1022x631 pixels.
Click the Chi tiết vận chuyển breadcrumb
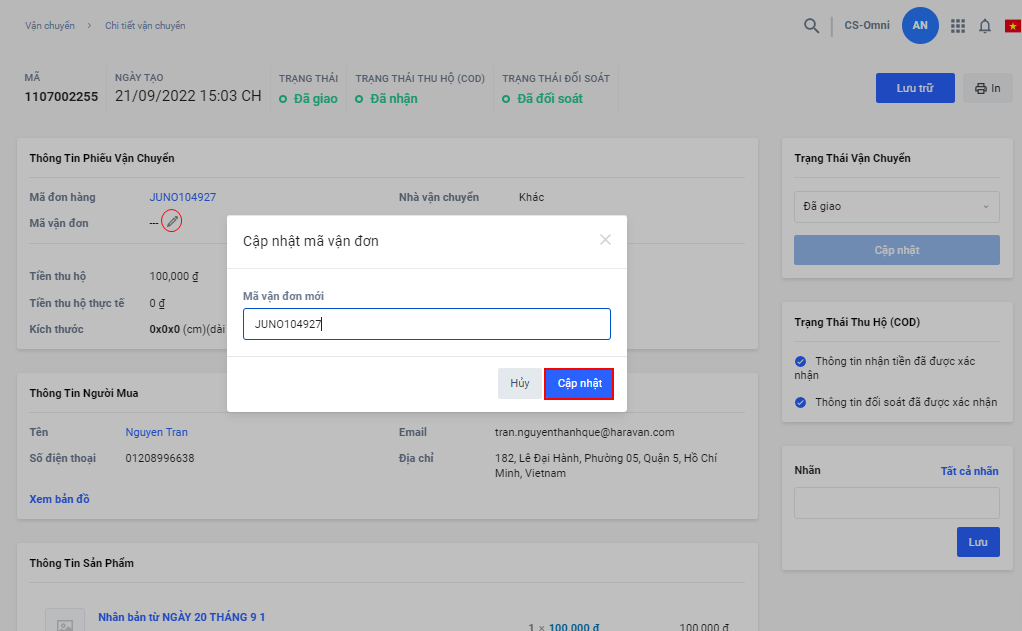(x=145, y=25)
